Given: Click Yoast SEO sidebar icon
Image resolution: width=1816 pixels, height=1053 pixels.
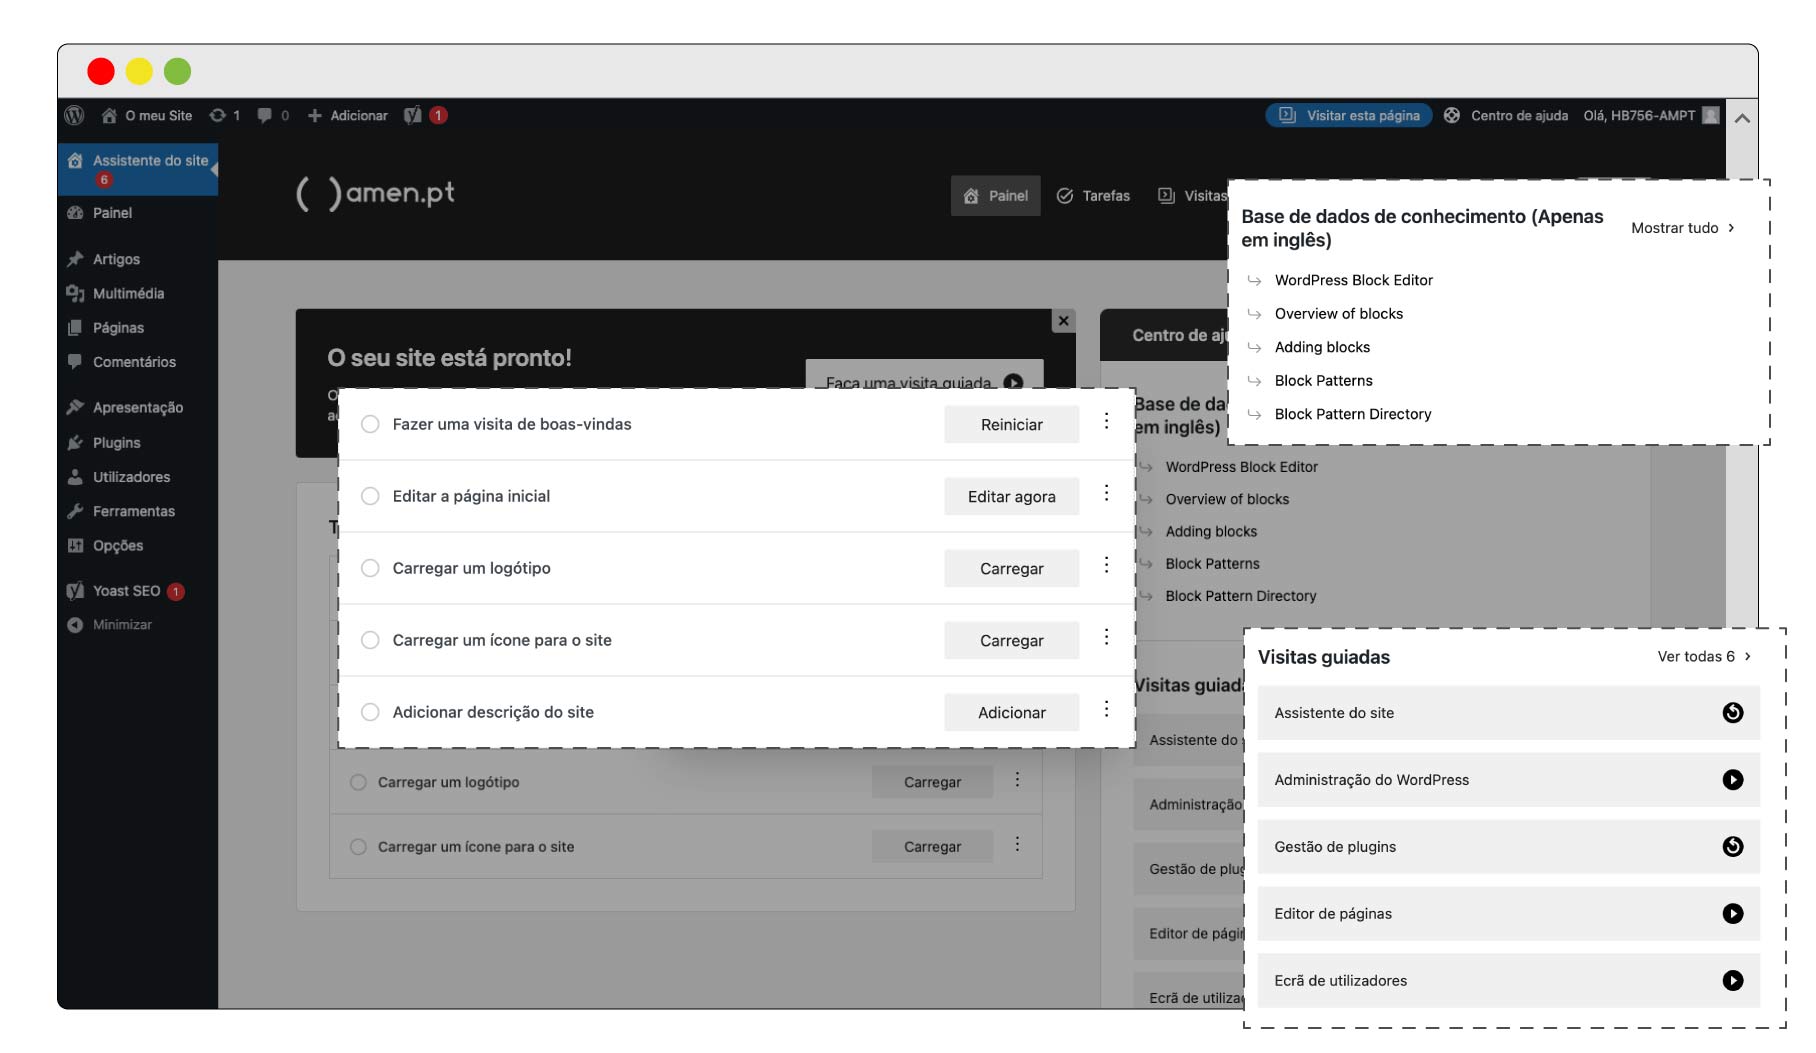Looking at the screenshot, I should pyautogui.click(x=75, y=591).
